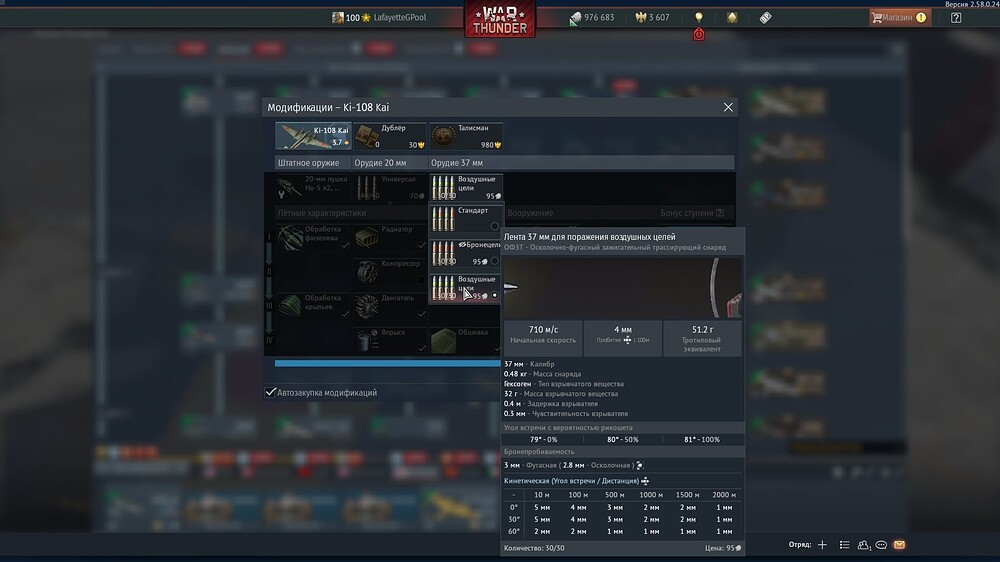Screen dimensions: 1000x562
Task: Click red timer icon below light bulb
Action: click(699, 34)
